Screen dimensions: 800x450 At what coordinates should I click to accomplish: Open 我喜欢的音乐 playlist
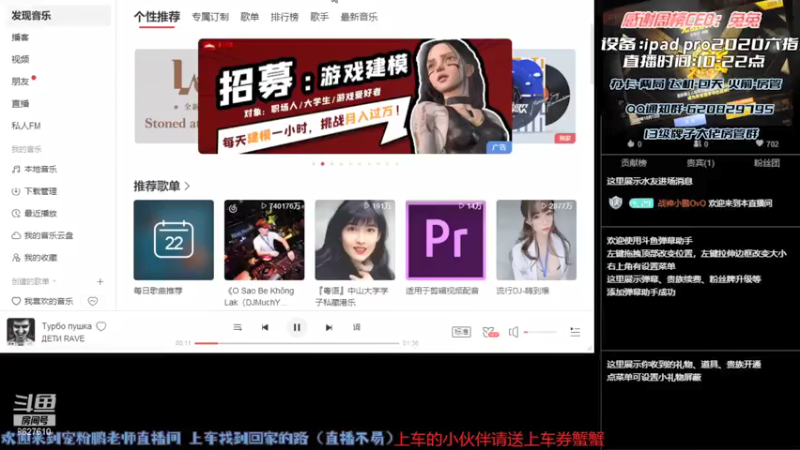click(x=43, y=301)
